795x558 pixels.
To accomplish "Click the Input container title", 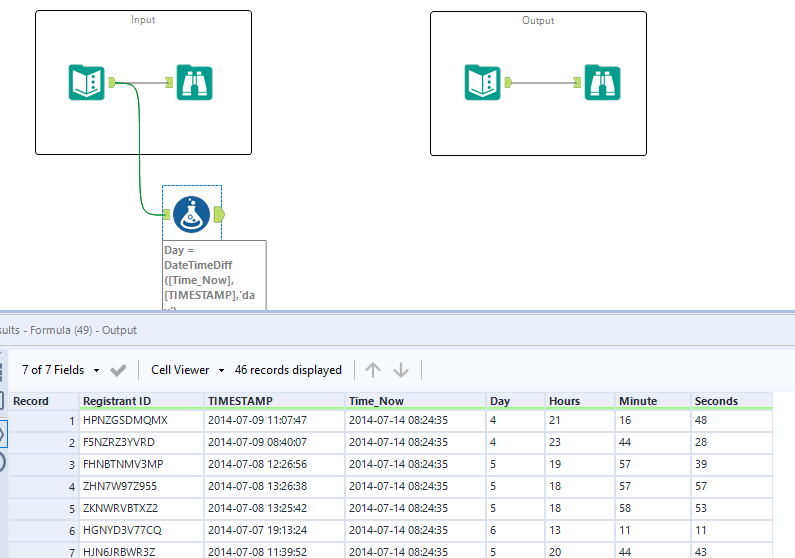I will [x=143, y=20].
